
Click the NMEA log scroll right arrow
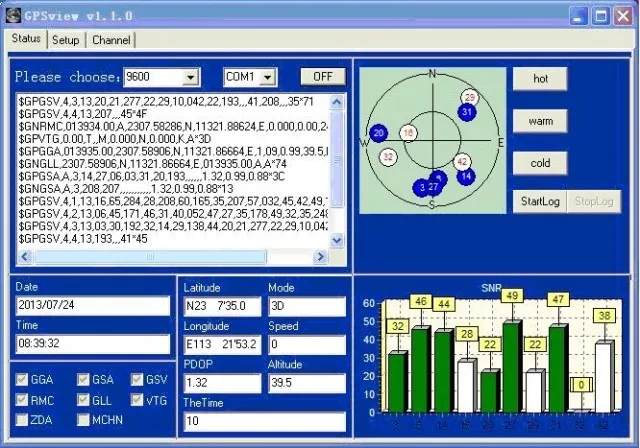tap(320, 257)
